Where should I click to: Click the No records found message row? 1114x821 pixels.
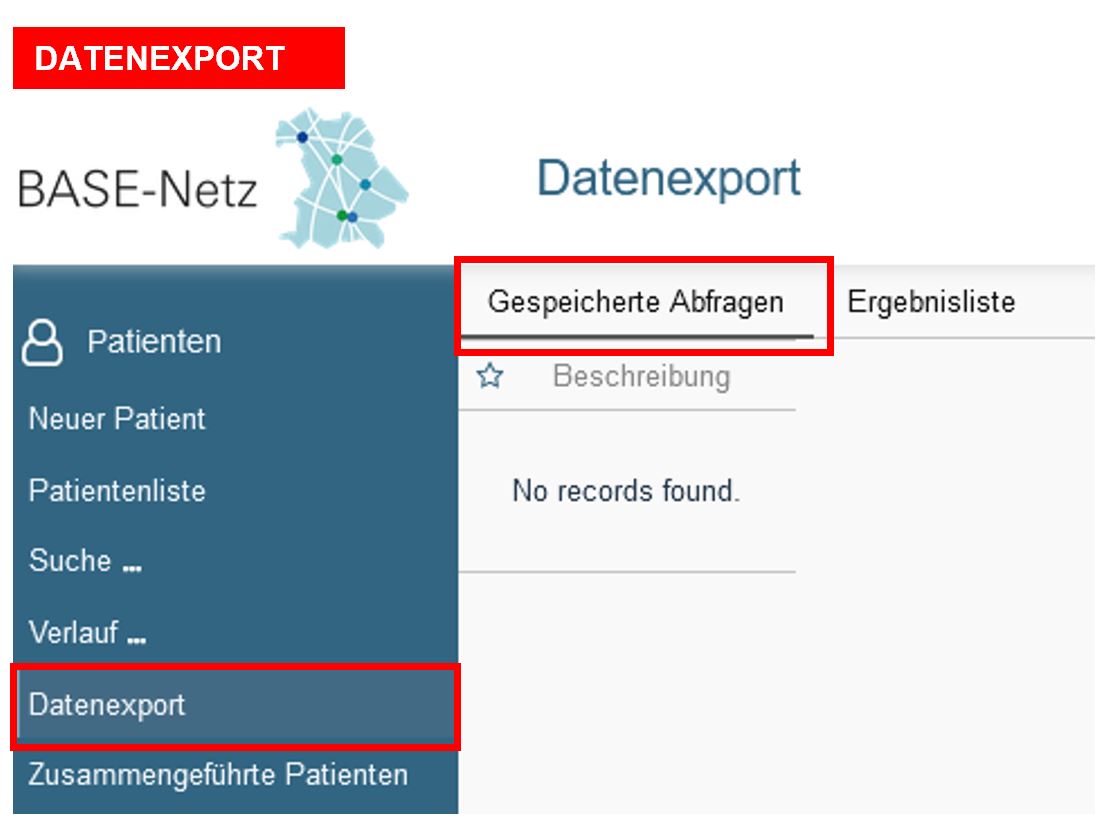click(627, 491)
